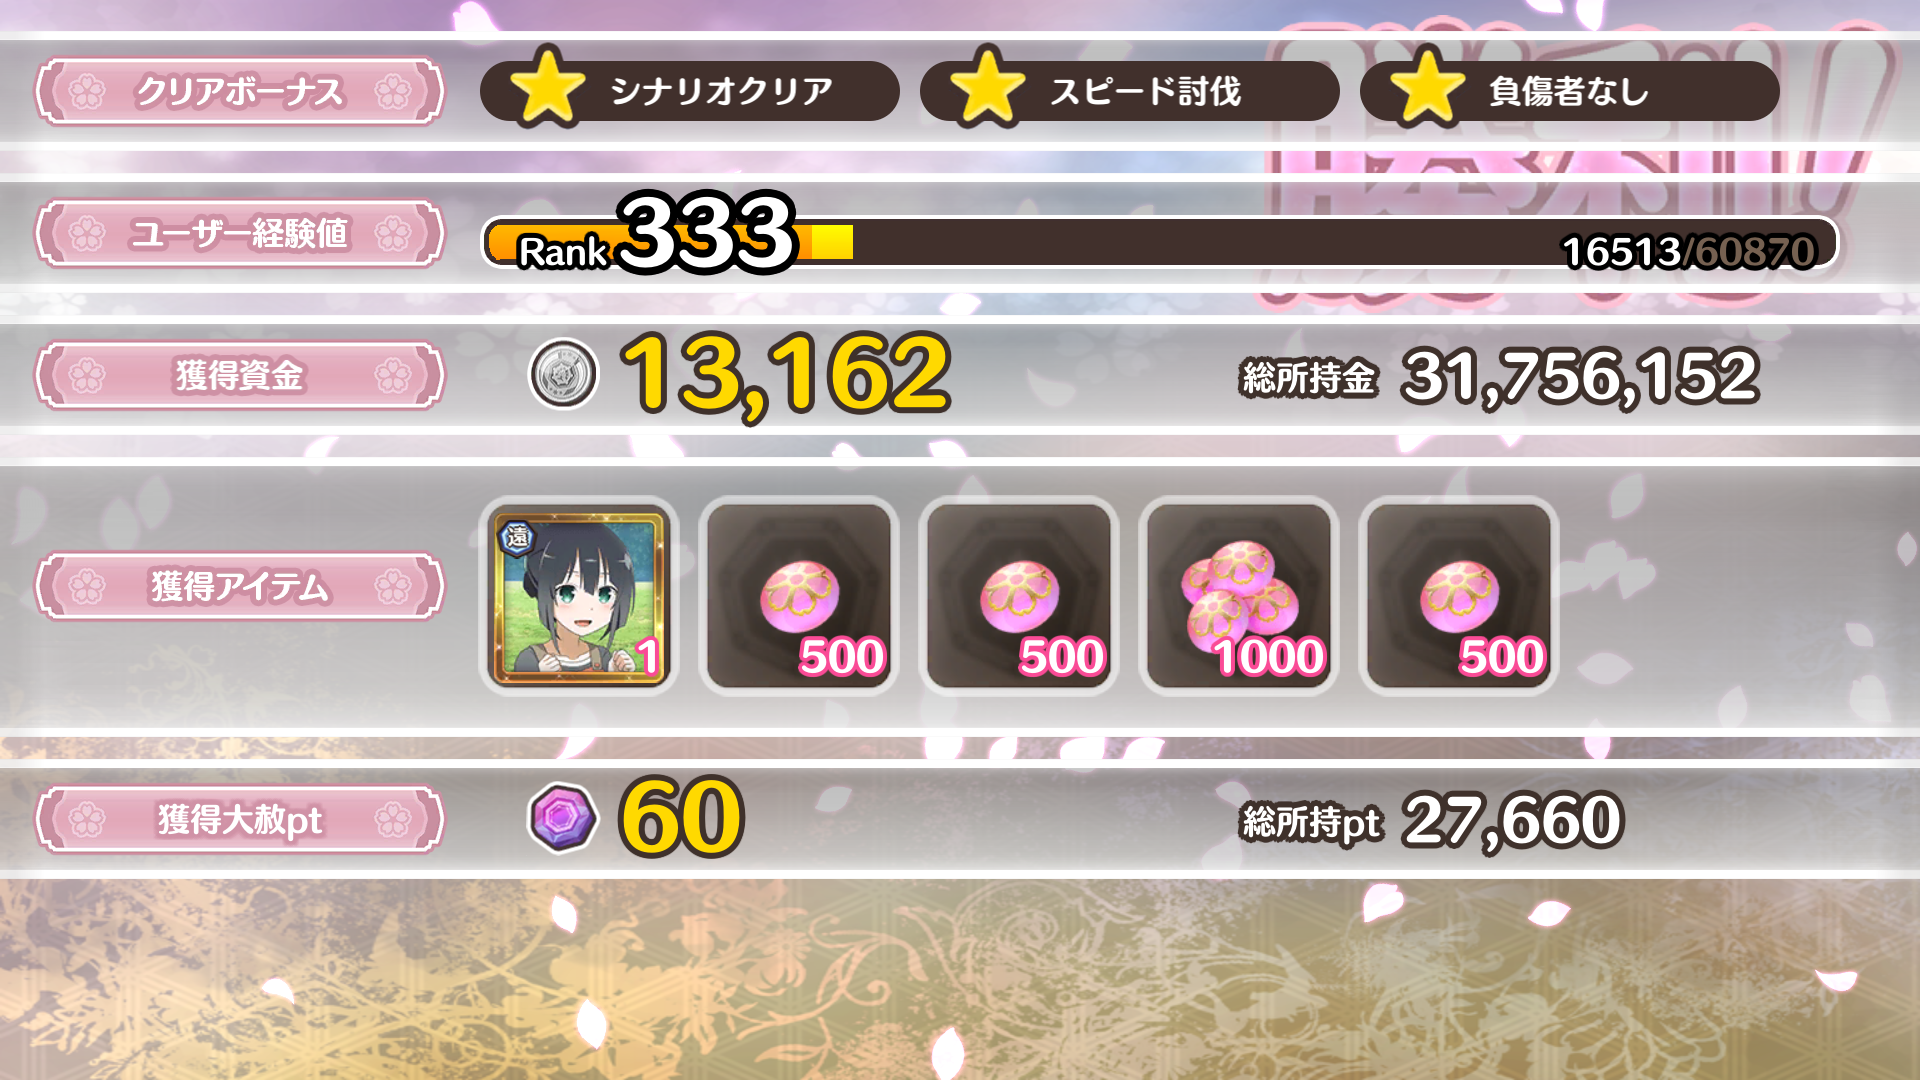The width and height of the screenshot is (1920, 1080).
Task: Click the 16513/60870 experience counter
Action: 1688,251
